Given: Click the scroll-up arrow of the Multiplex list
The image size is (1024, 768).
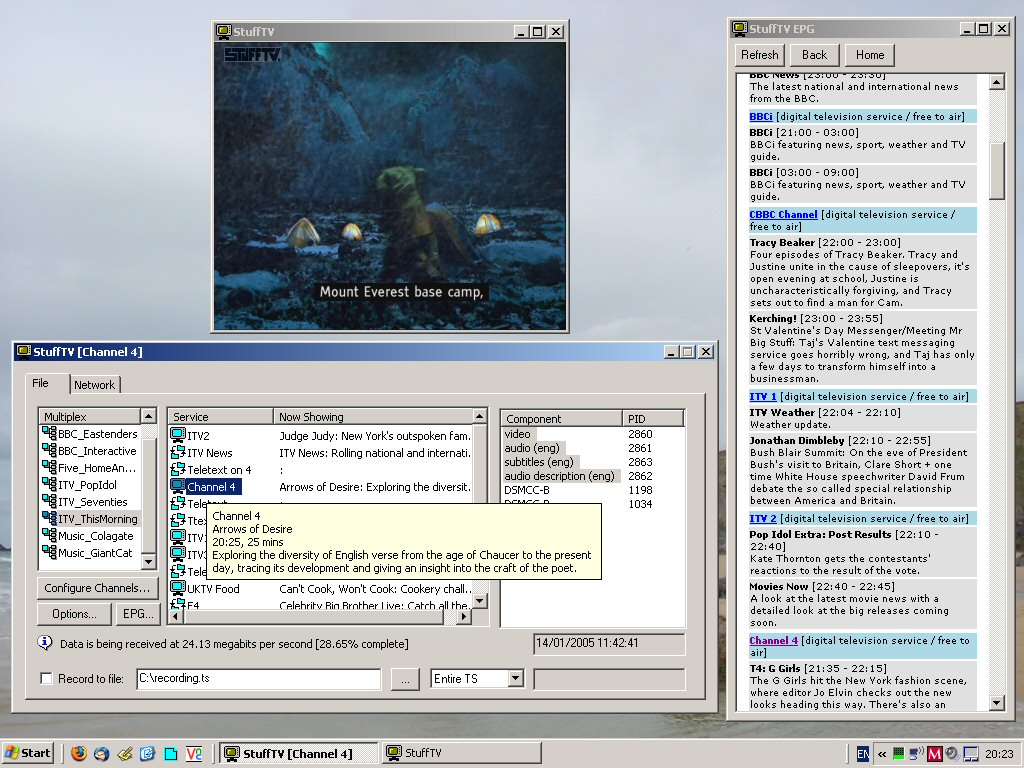Looking at the screenshot, I should (x=148, y=416).
